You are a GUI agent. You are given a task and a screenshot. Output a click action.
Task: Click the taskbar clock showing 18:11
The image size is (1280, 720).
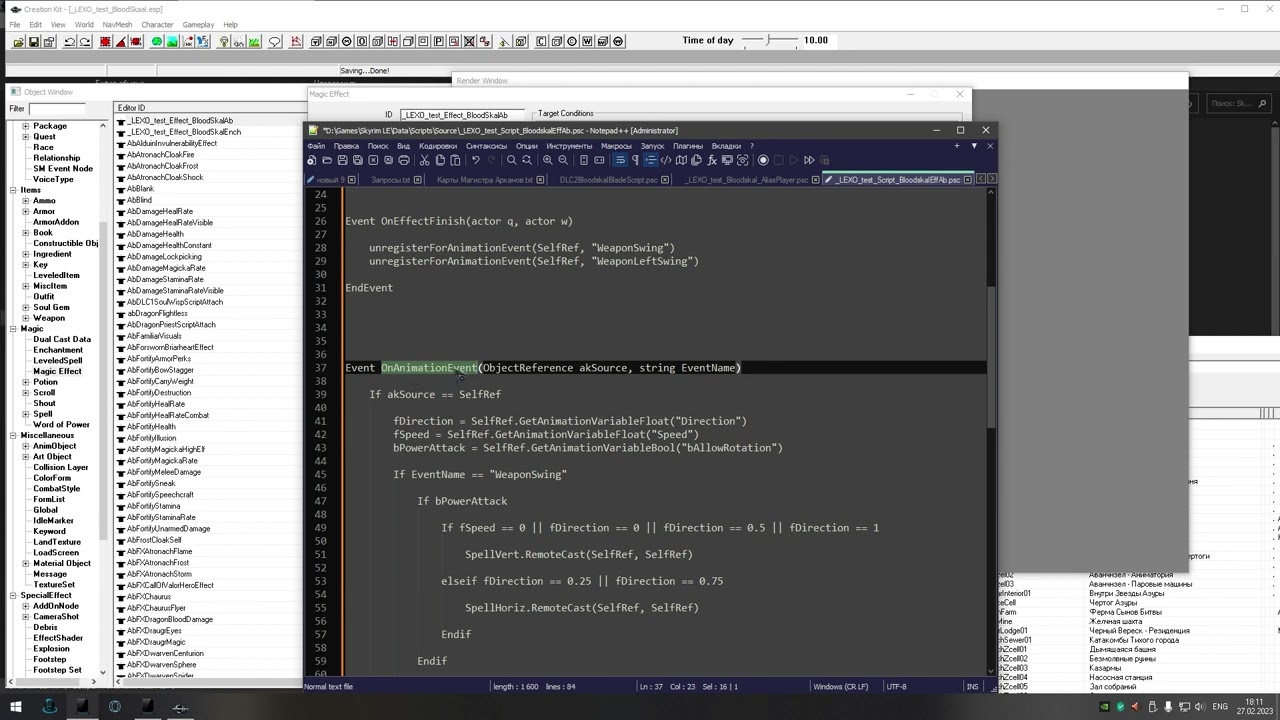point(1254,707)
